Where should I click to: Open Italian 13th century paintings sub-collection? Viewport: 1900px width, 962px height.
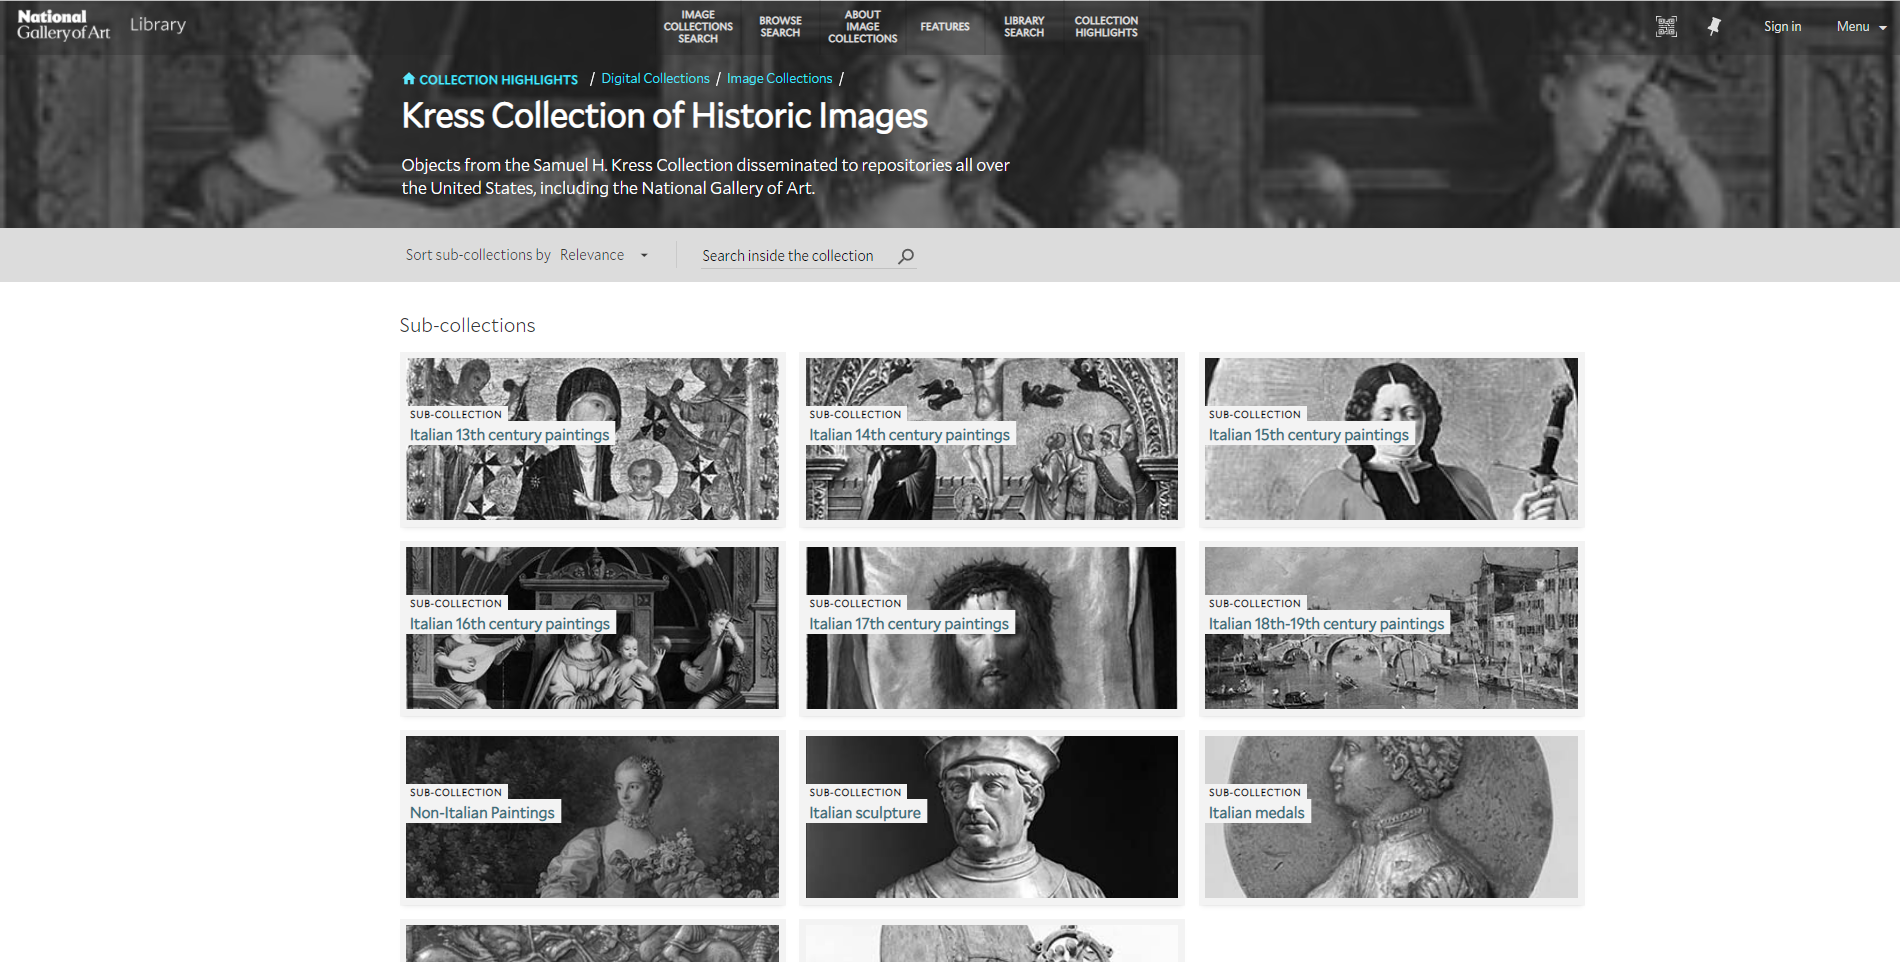(x=592, y=439)
